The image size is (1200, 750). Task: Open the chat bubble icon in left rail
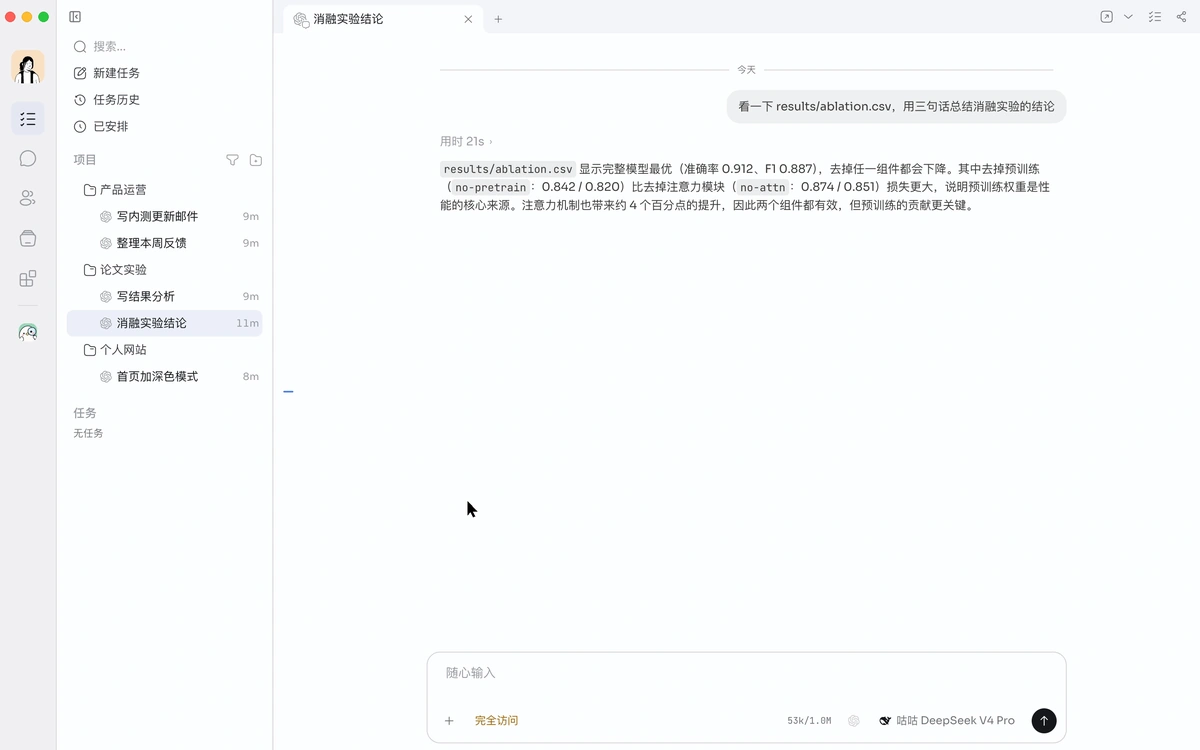pyautogui.click(x=28, y=158)
